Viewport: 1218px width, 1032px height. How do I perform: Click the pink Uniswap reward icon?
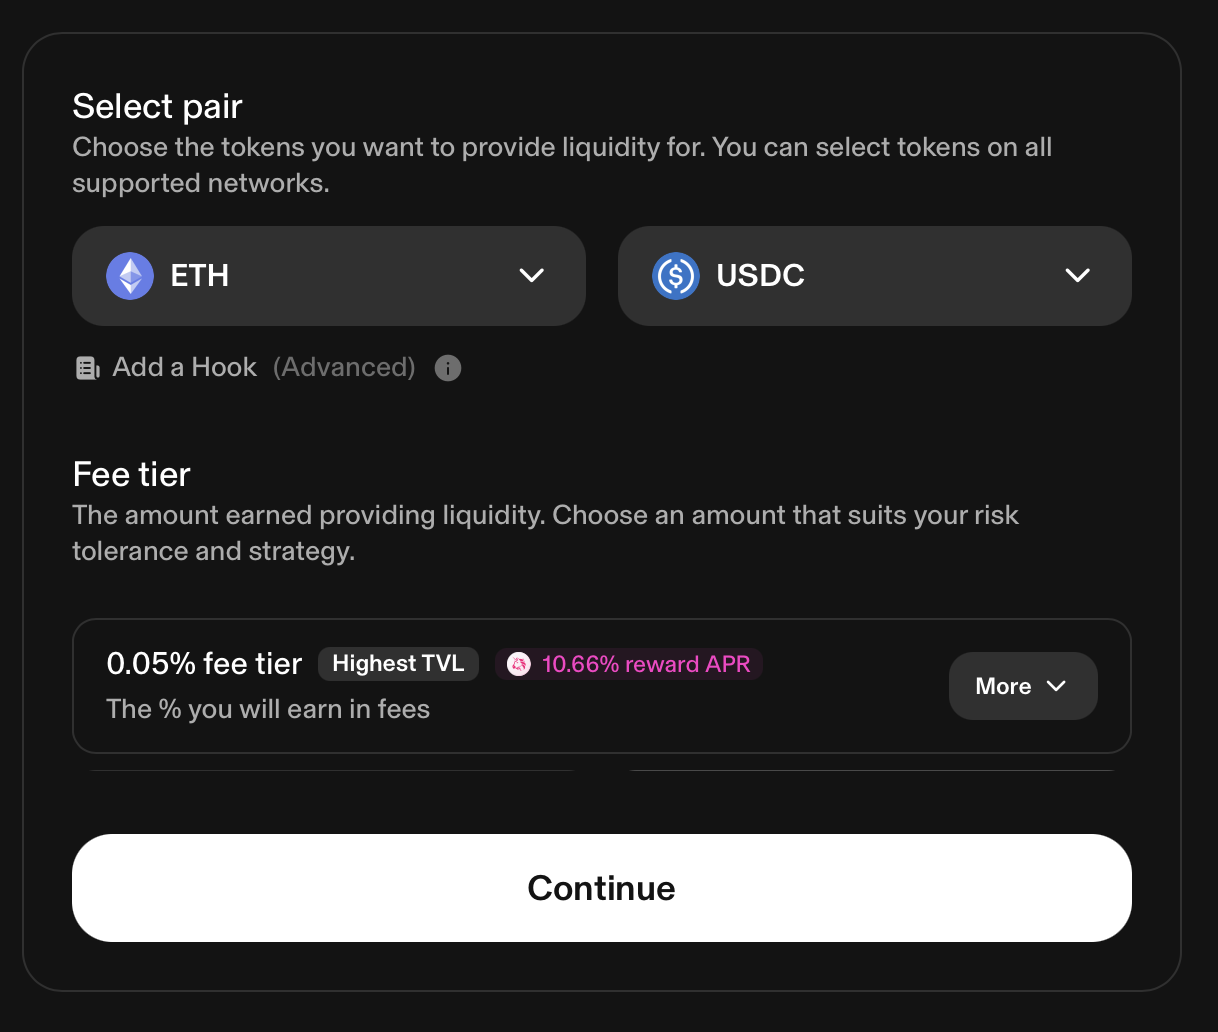tap(519, 664)
